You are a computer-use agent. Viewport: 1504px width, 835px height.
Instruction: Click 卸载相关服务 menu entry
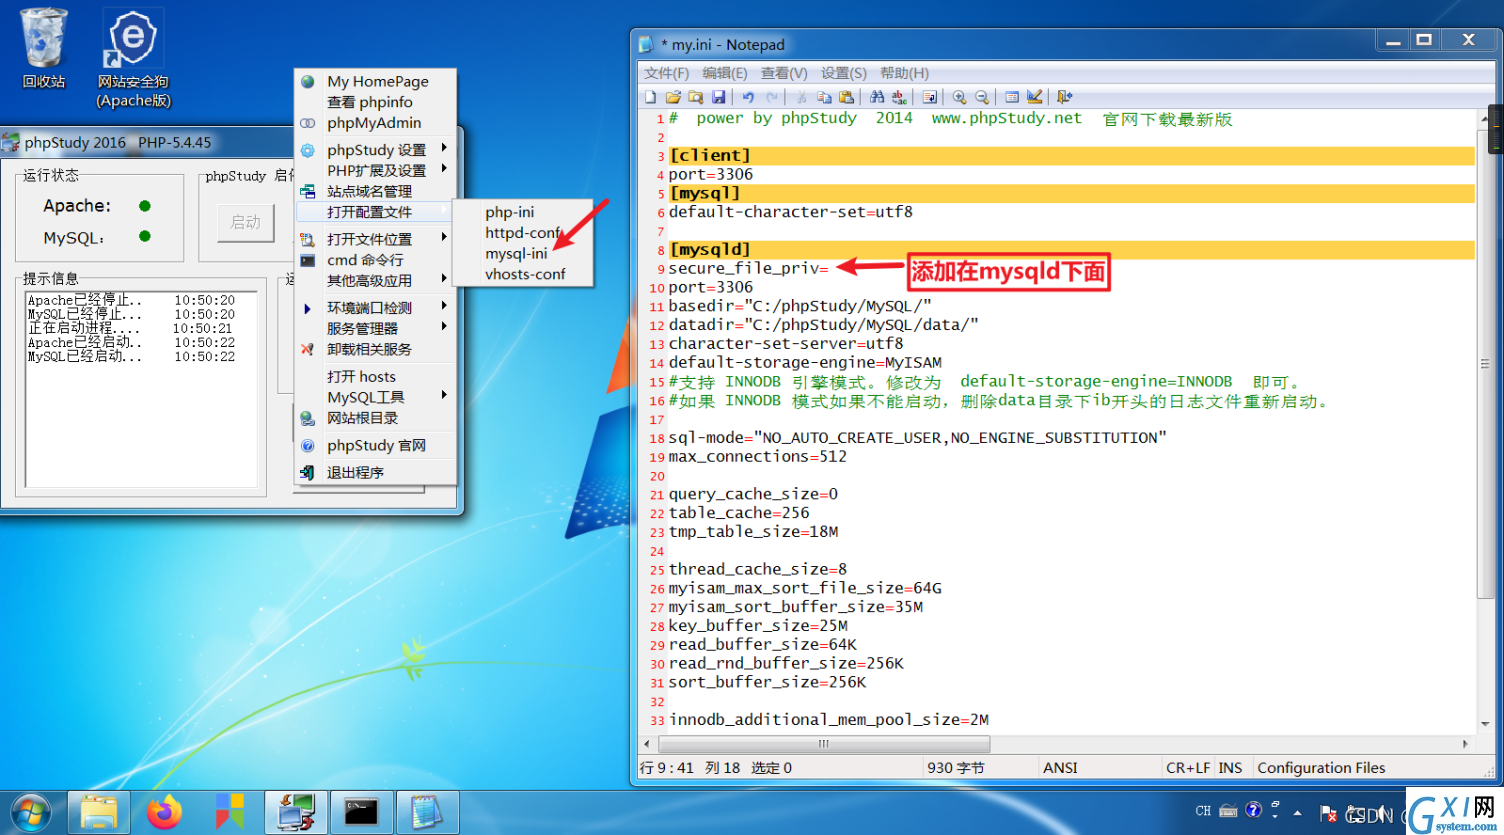(x=376, y=349)
